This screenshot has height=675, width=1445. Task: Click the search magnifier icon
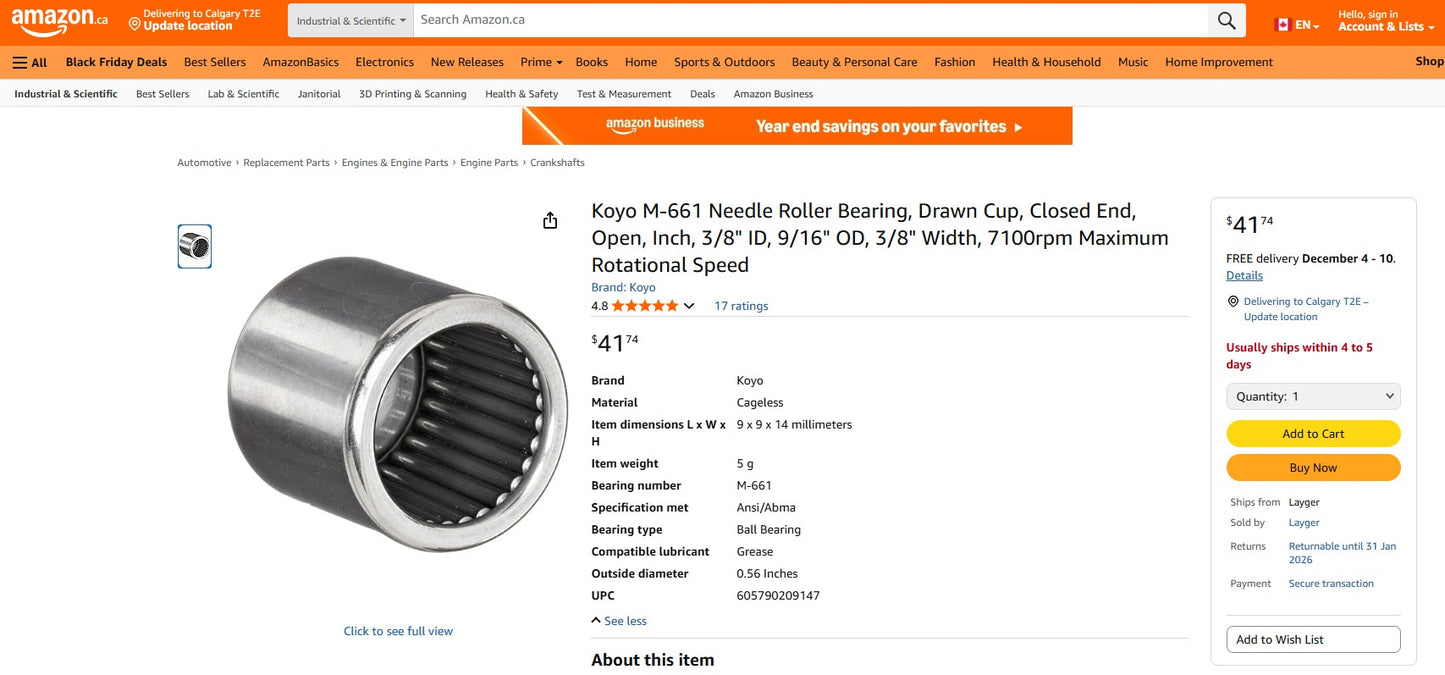(1226, 19)
